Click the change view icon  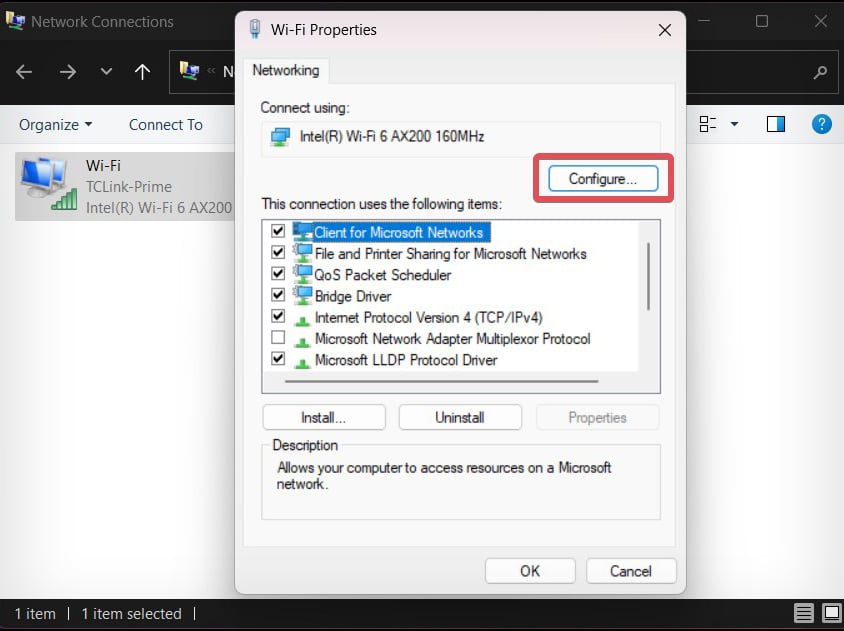point(707,124)
